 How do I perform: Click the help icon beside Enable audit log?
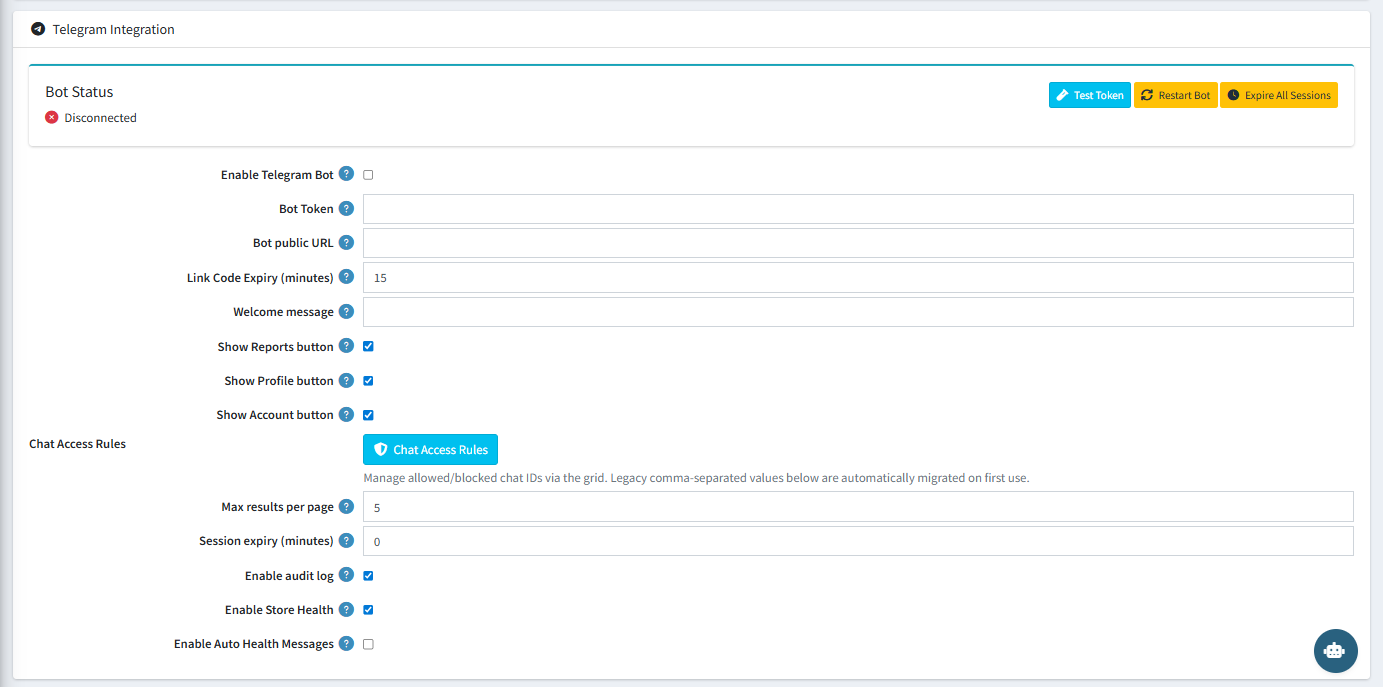[346, 575]
